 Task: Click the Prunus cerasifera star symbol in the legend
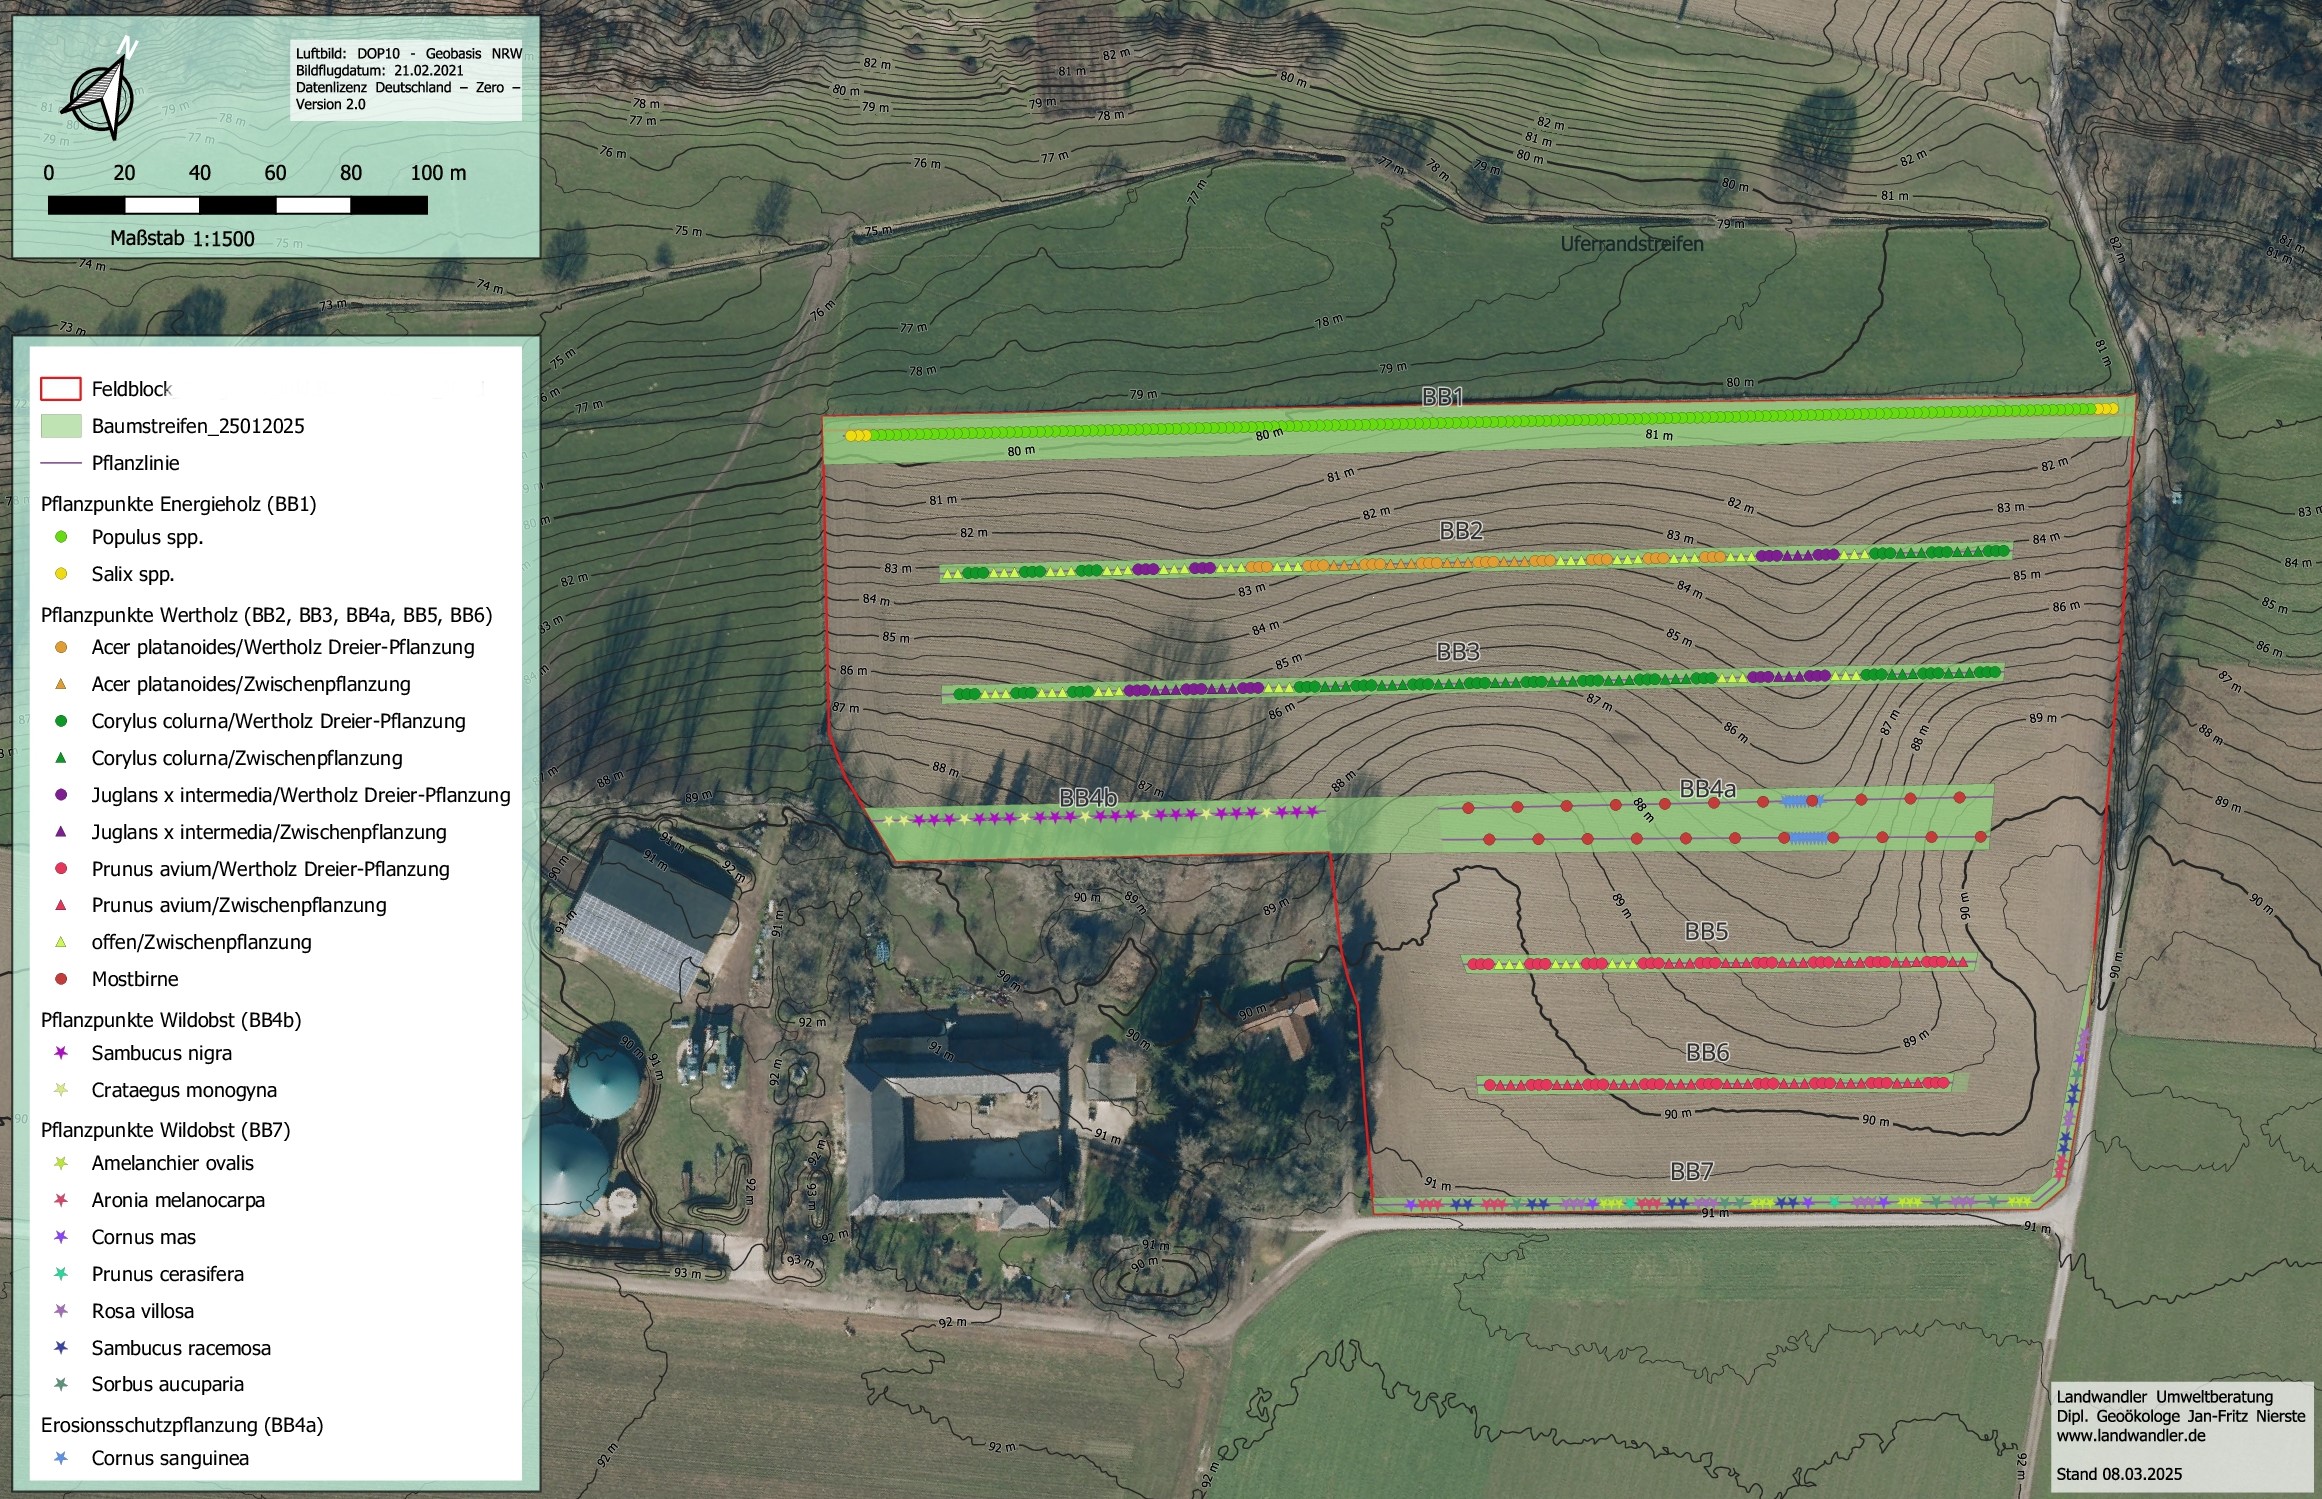(x=61, y=1274)
